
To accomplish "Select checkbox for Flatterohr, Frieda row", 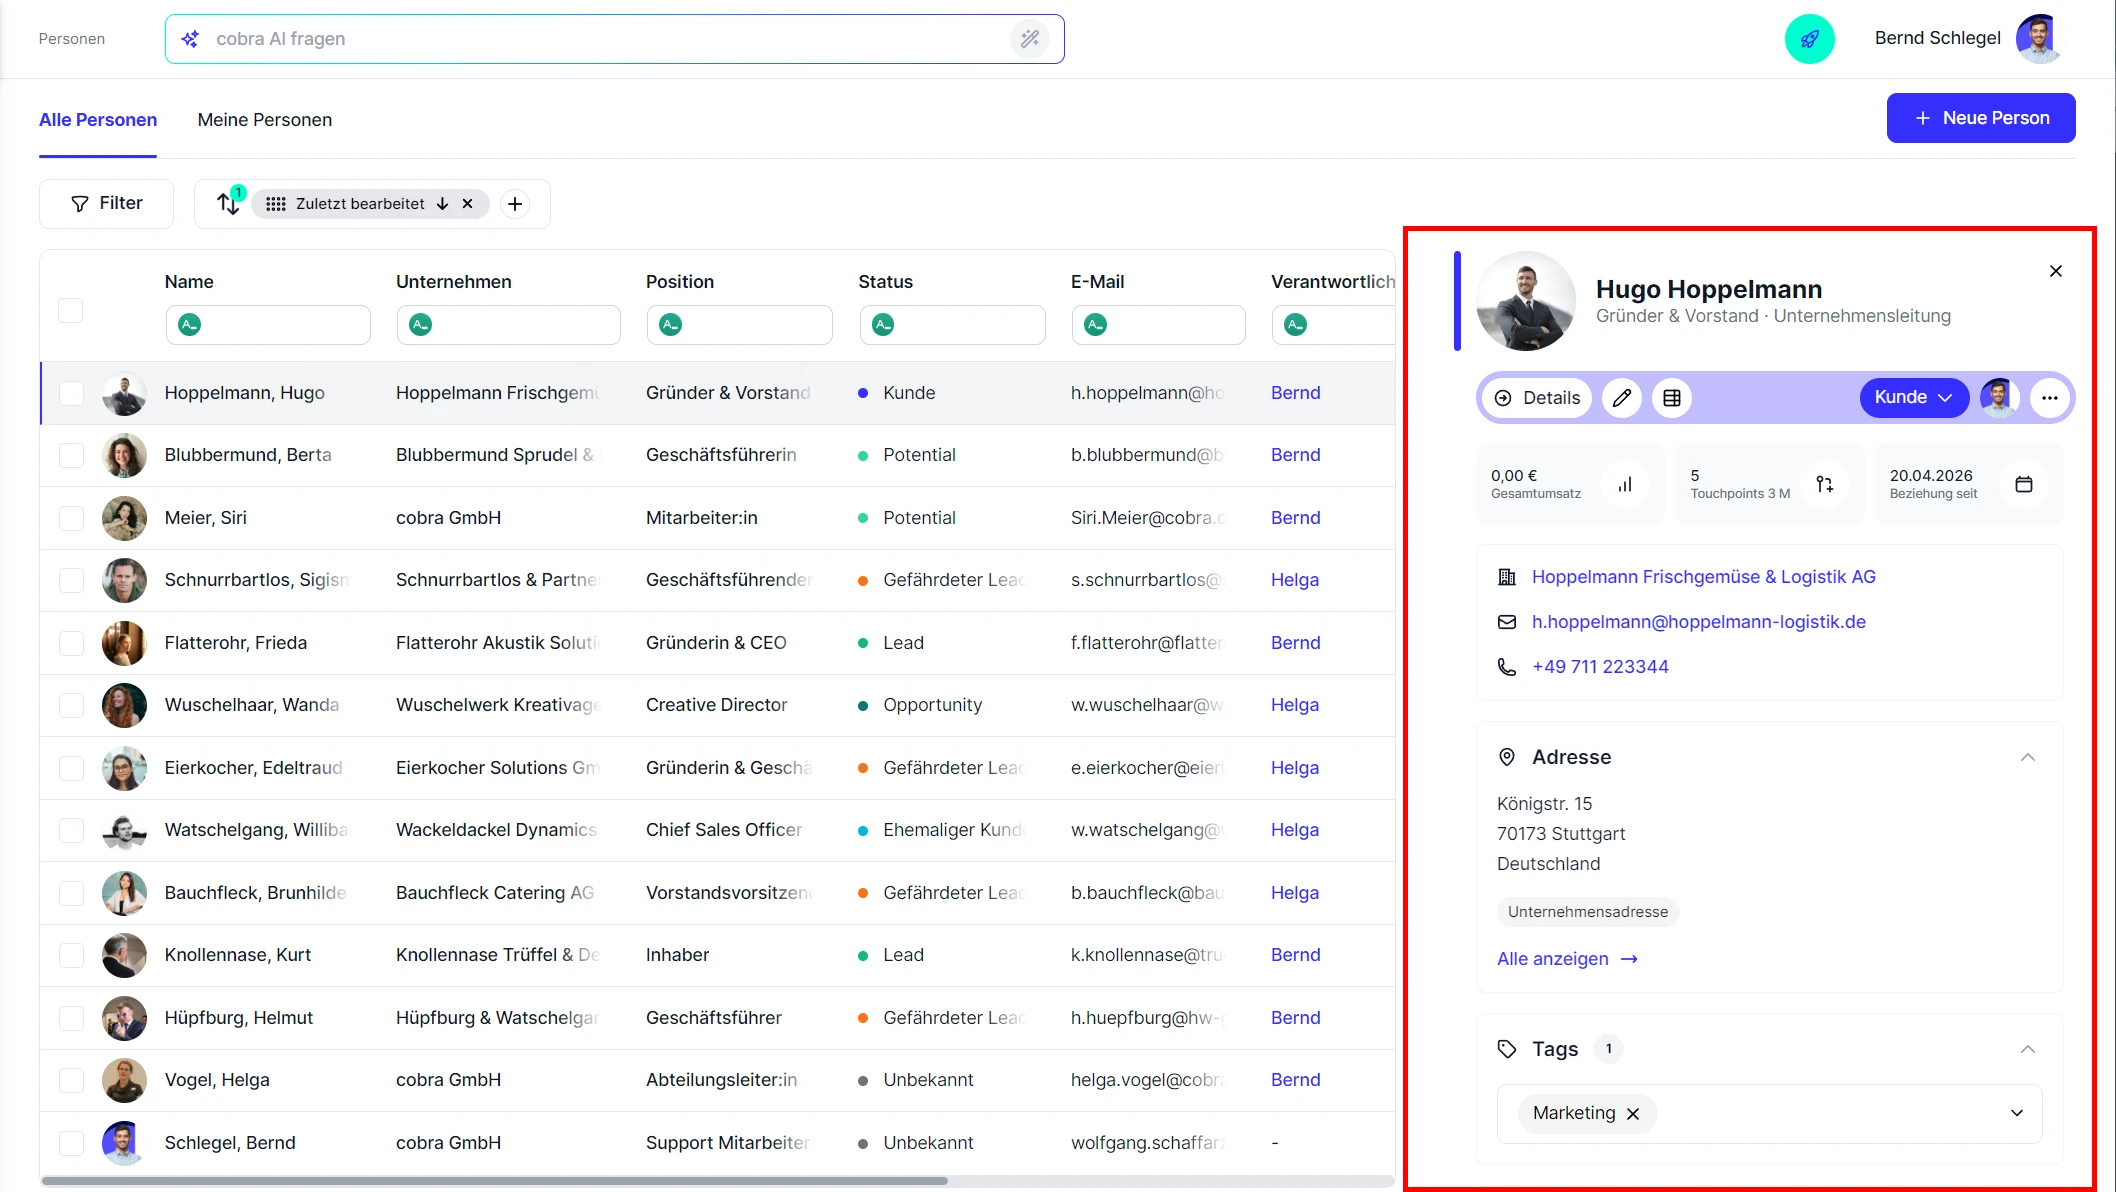I will pos(71,643).
